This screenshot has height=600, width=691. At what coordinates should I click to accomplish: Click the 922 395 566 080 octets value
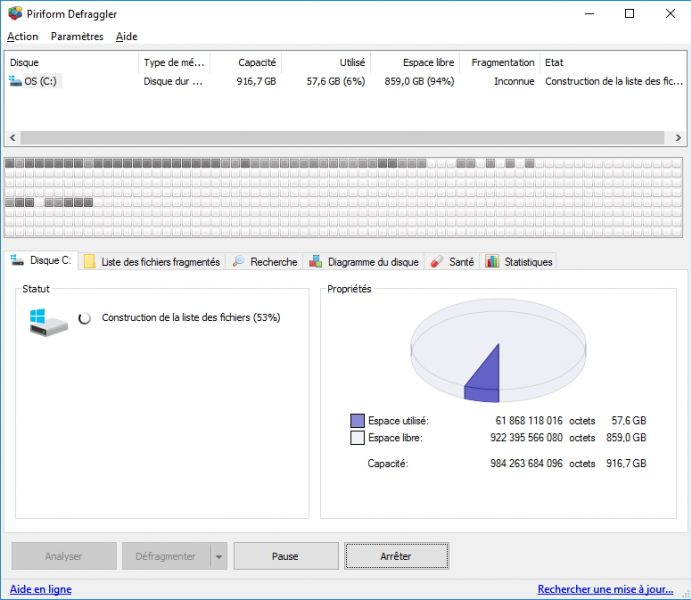(526, 438)
